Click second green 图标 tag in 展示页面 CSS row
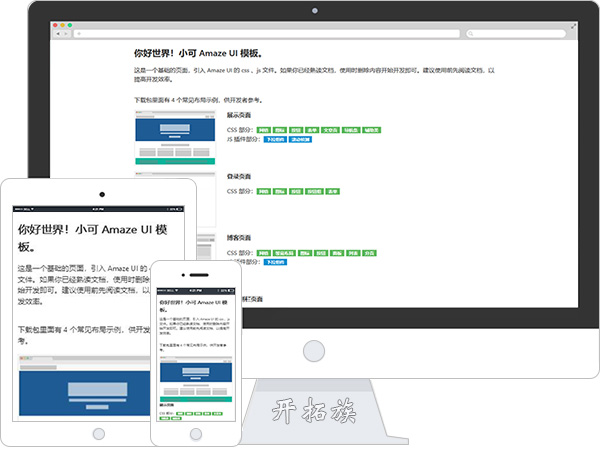The width and height of the screenshot is (600, 450). pyautogui.click(x=280, y=130)
